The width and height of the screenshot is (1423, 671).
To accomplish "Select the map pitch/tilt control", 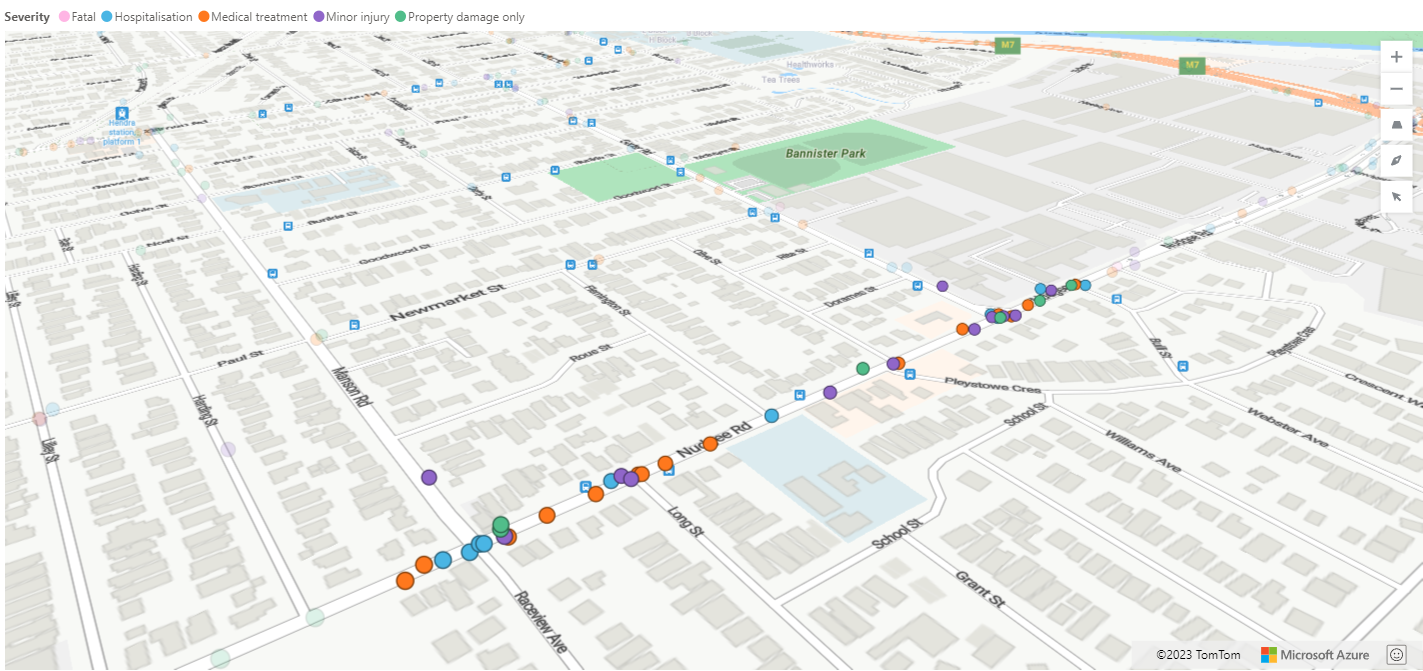I will [1396, 124].
